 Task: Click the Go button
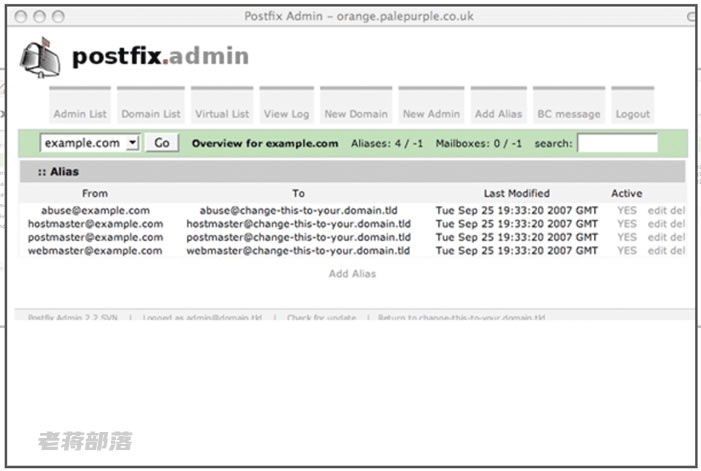pos(162,143)
